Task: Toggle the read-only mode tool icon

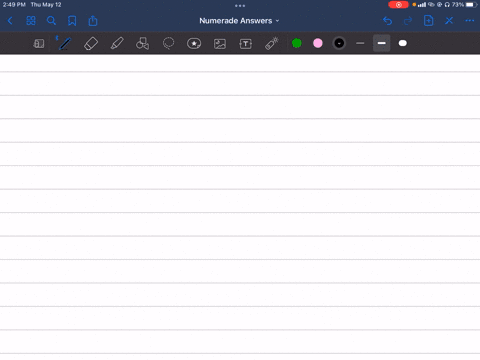Action: 39,44
